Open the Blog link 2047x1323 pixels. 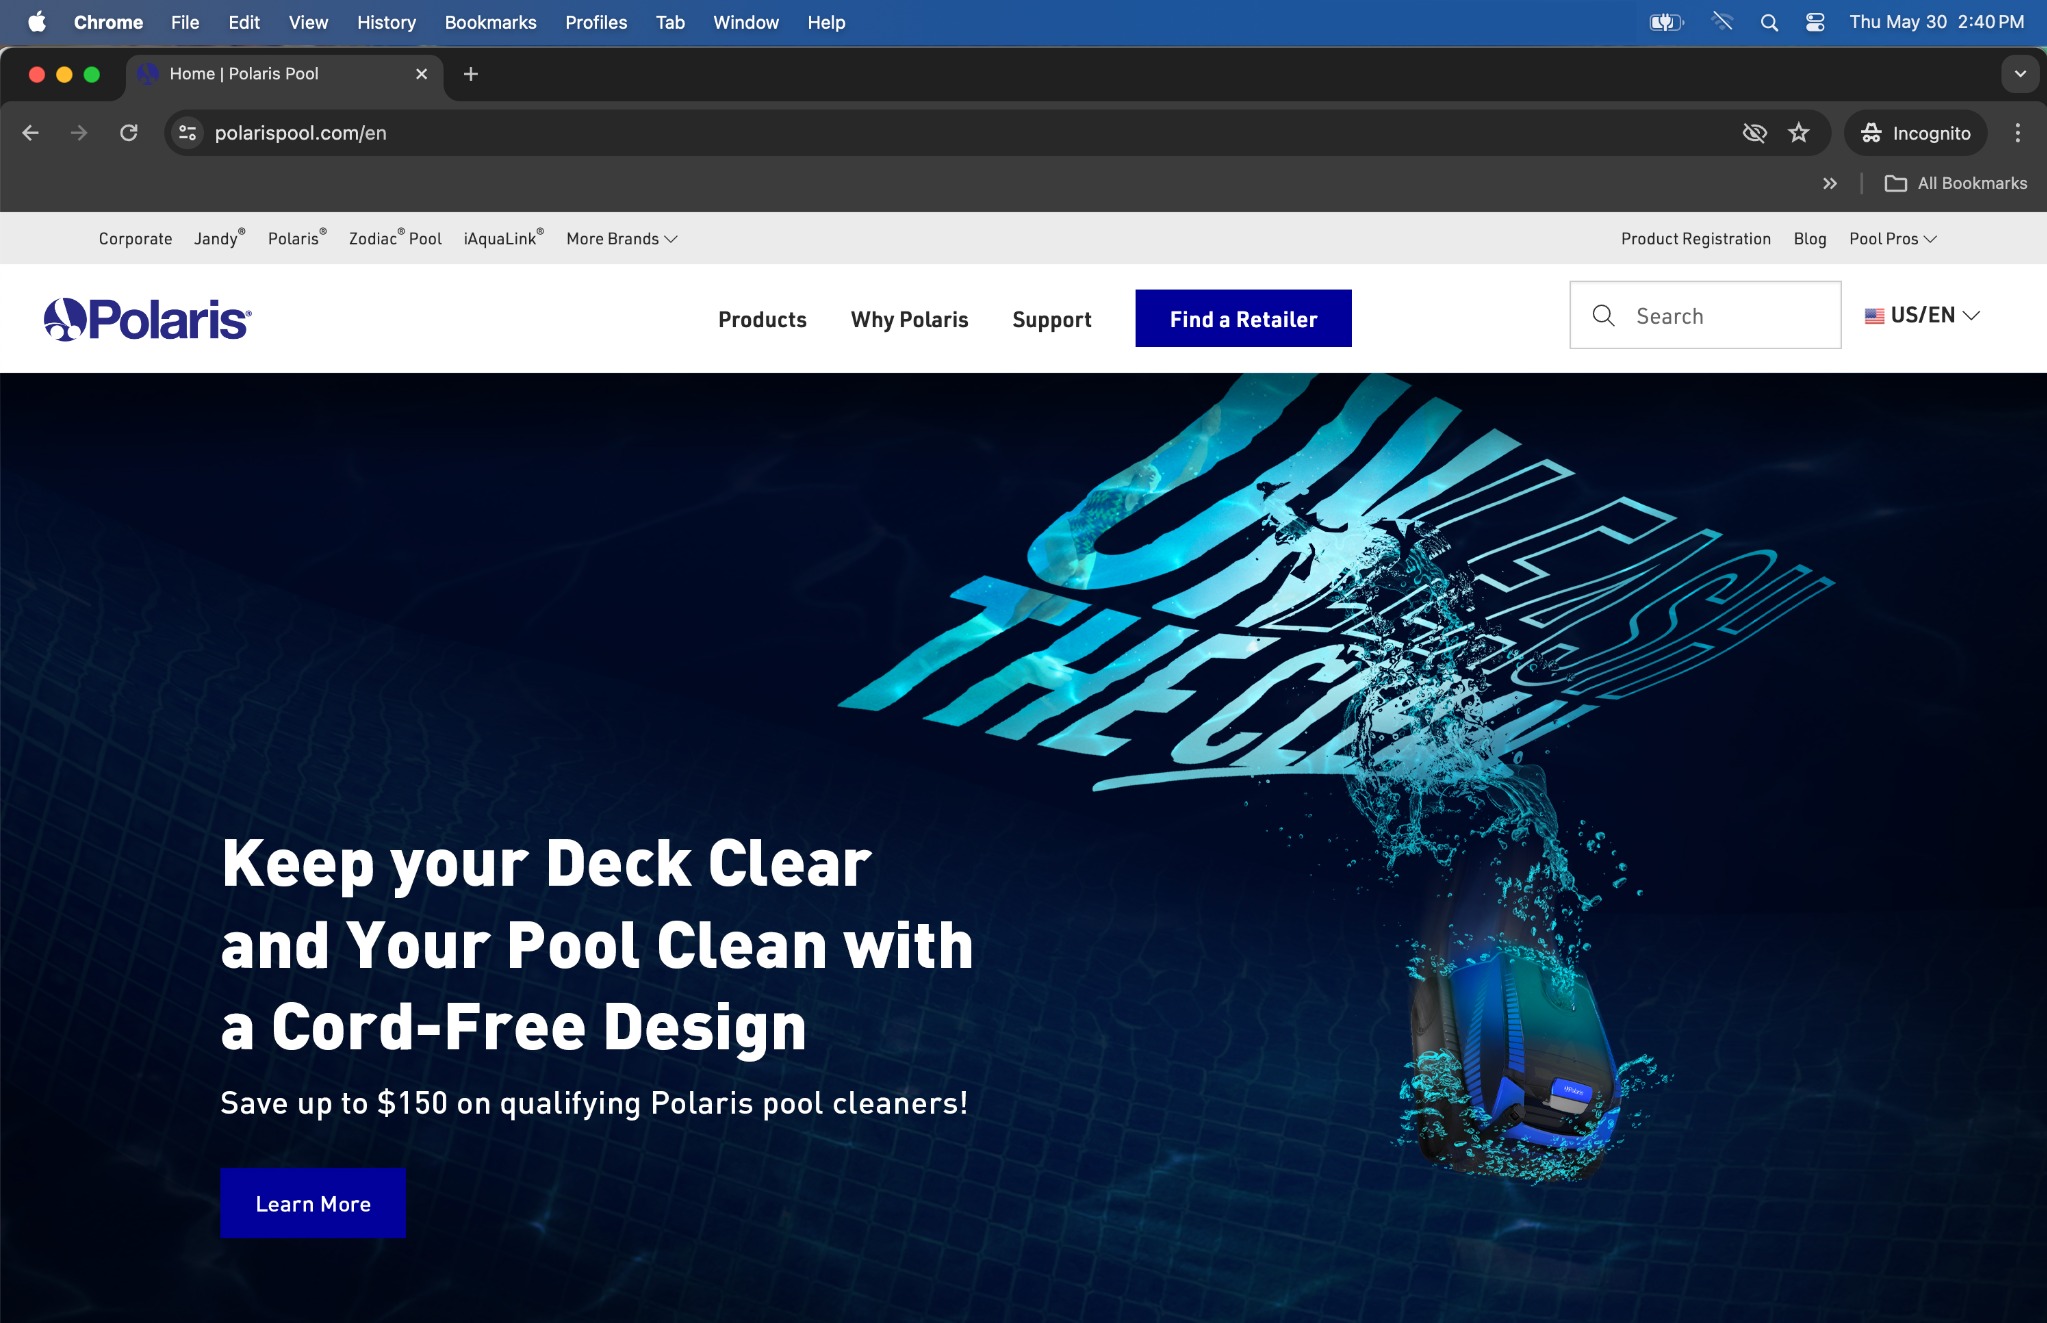click(1809, 239)
